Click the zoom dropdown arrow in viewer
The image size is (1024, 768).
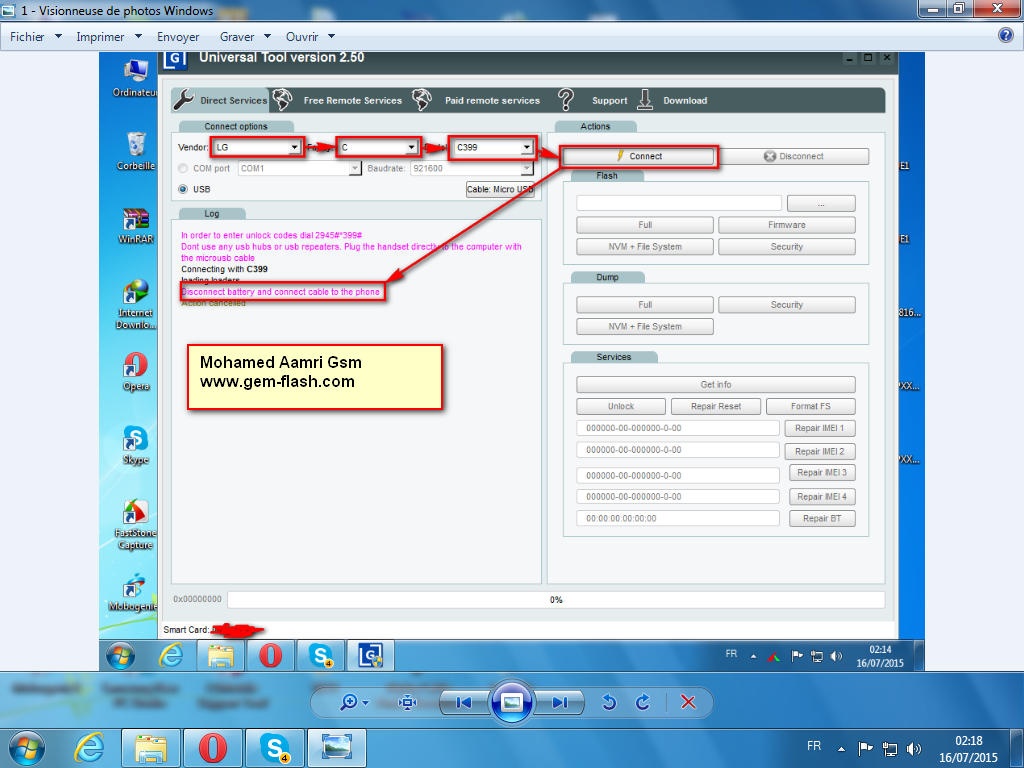365,703
